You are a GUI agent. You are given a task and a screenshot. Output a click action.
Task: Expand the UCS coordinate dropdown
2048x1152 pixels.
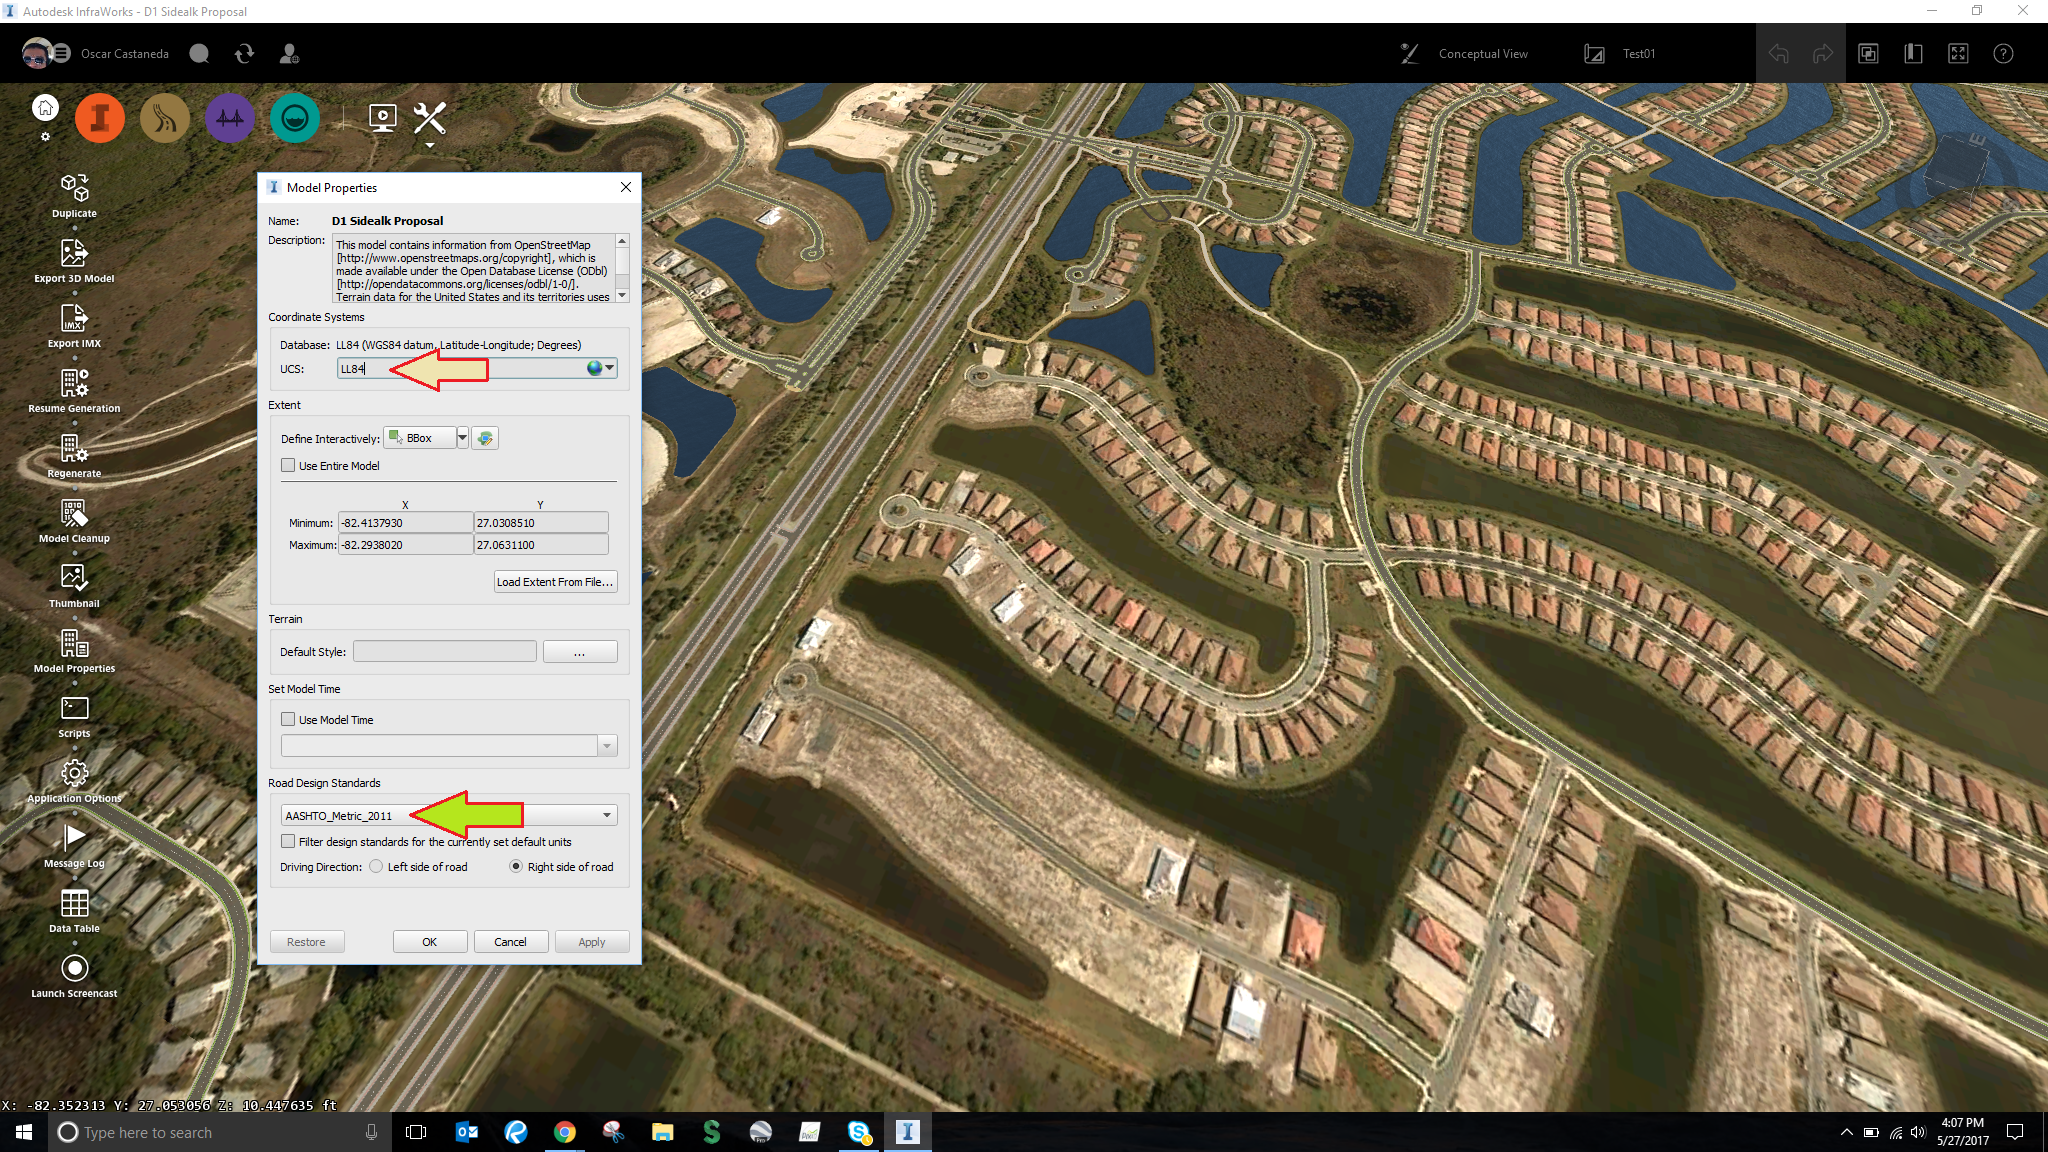click(x=610, y=369)
